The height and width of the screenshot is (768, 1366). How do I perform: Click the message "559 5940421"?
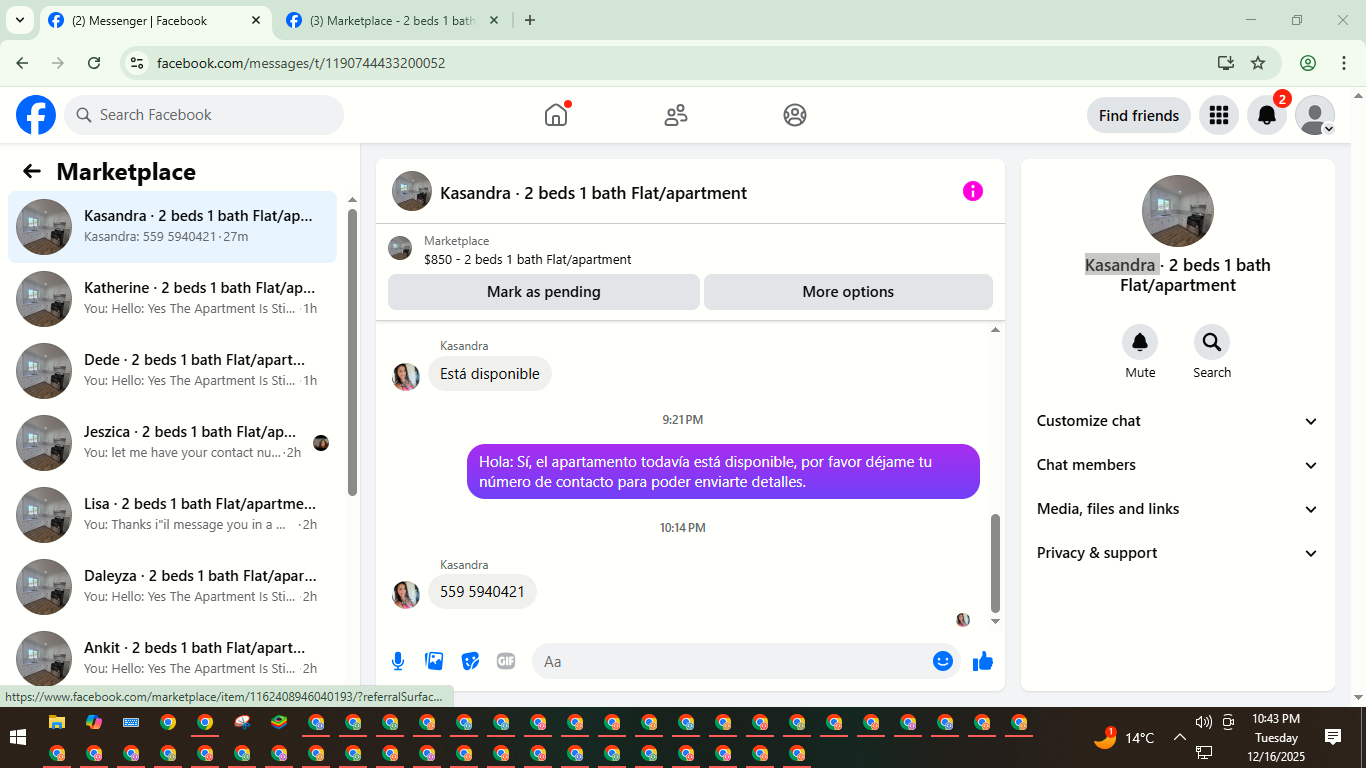[x=482, y=591]
